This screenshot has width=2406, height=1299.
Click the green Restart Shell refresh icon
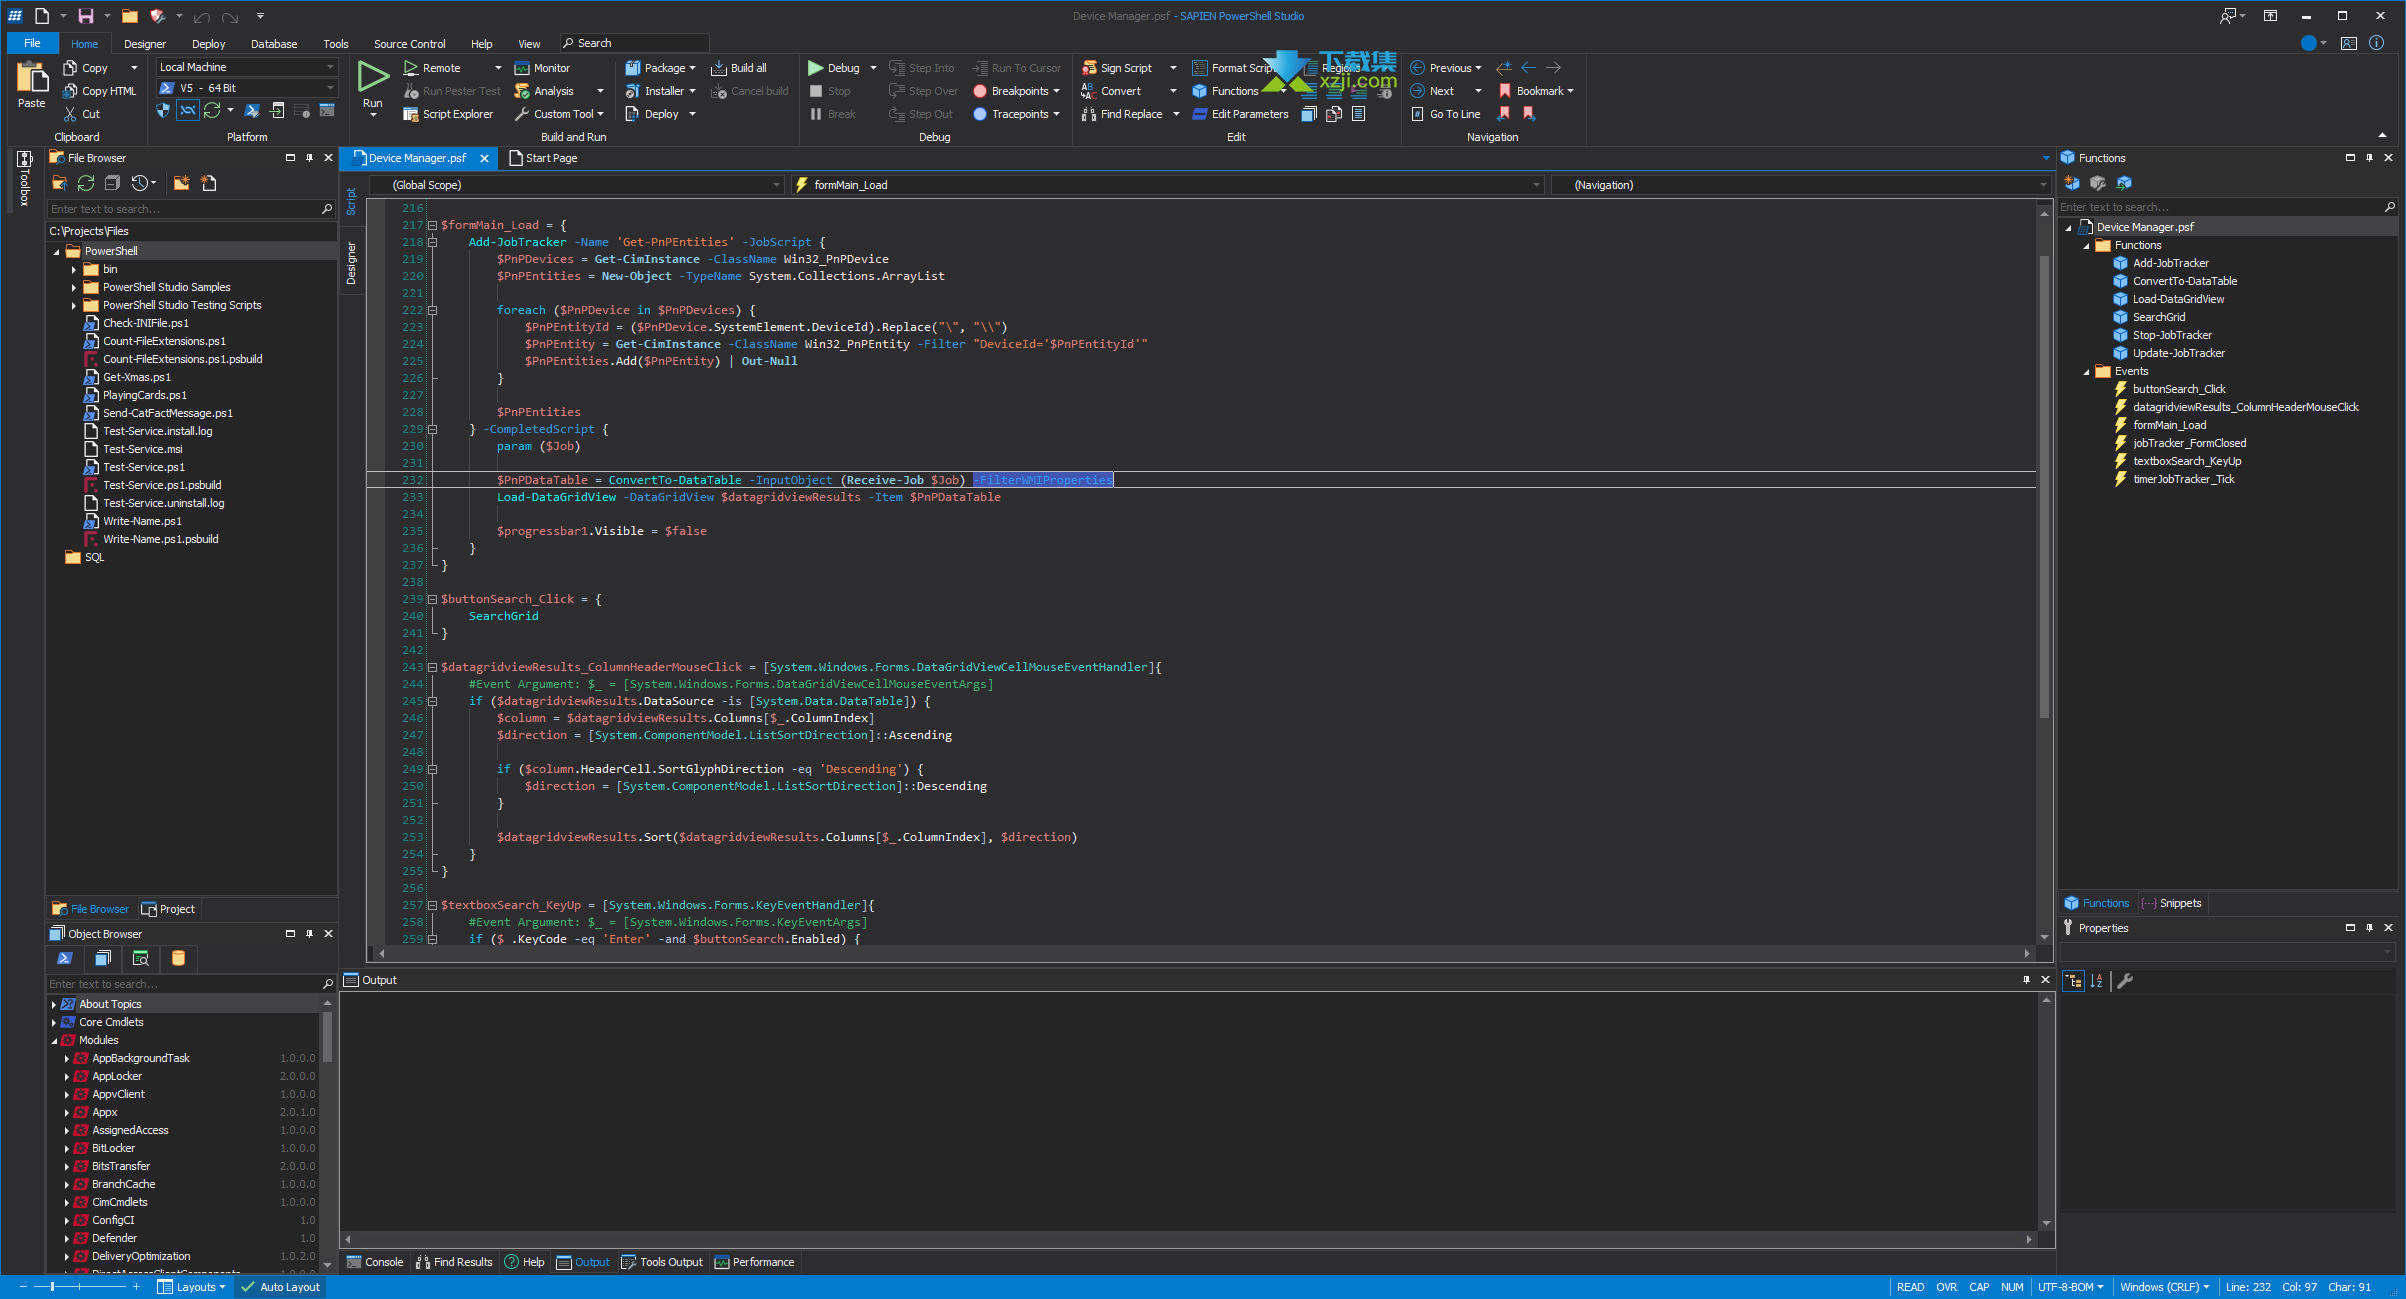(x=212, y=111)
